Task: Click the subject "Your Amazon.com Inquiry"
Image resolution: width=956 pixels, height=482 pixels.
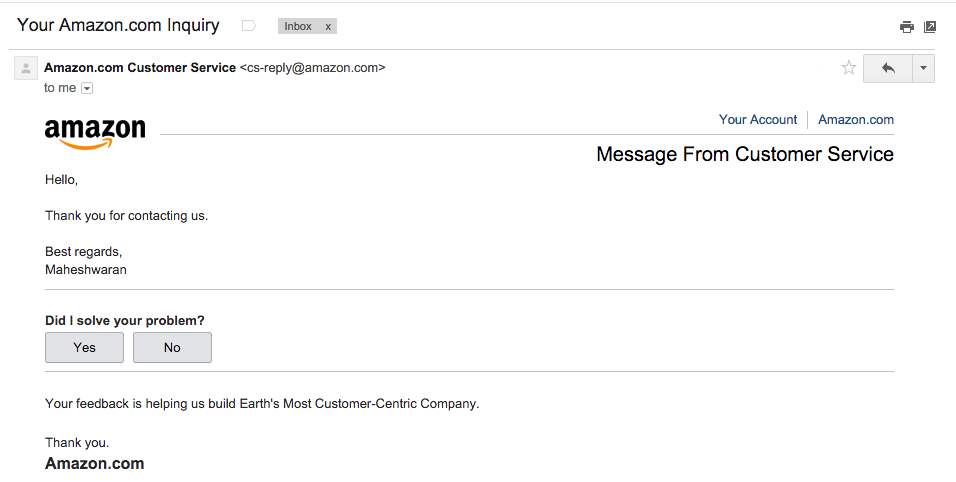Action: [121, 25]
